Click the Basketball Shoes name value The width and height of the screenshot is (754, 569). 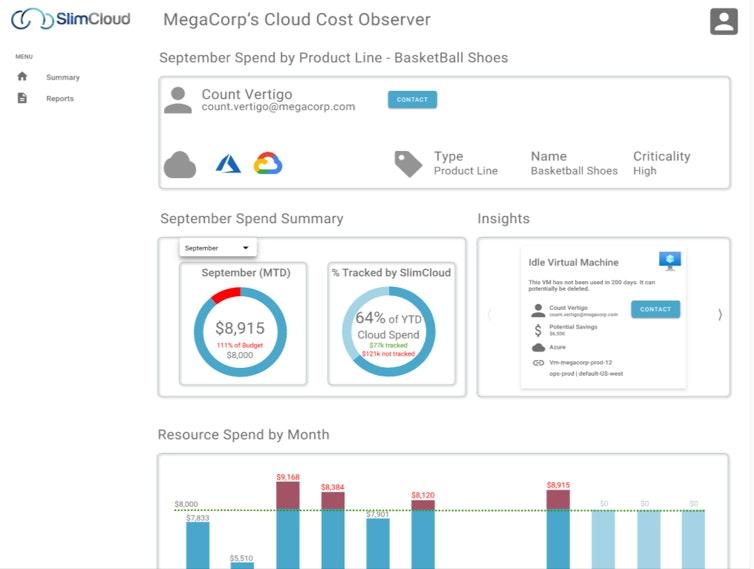coord(574,171)
